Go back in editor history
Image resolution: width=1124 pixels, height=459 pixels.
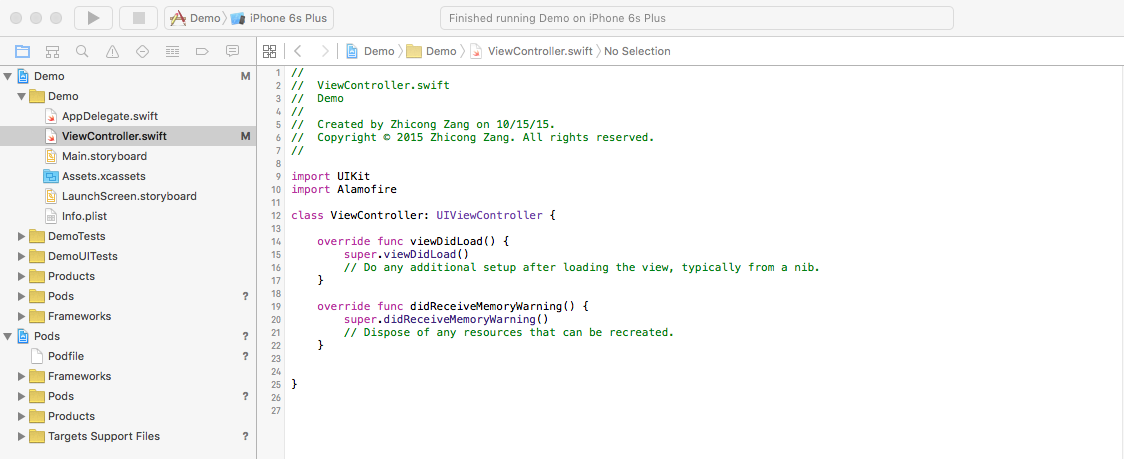(298, 51)
